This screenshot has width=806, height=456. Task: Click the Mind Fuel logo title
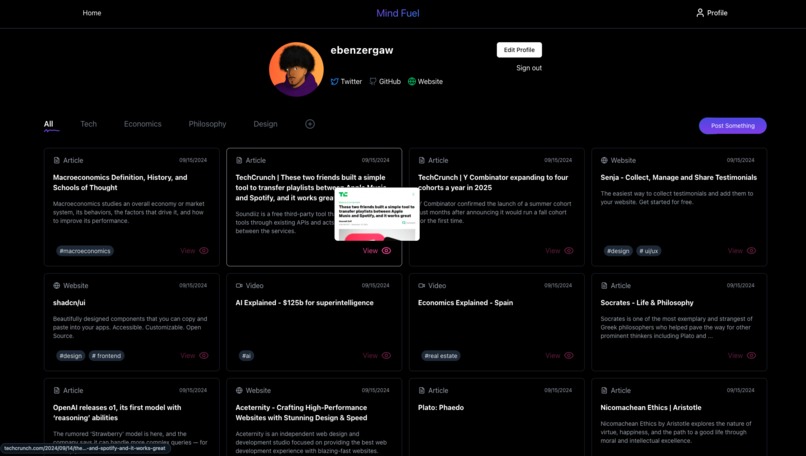tap(397, 13)
